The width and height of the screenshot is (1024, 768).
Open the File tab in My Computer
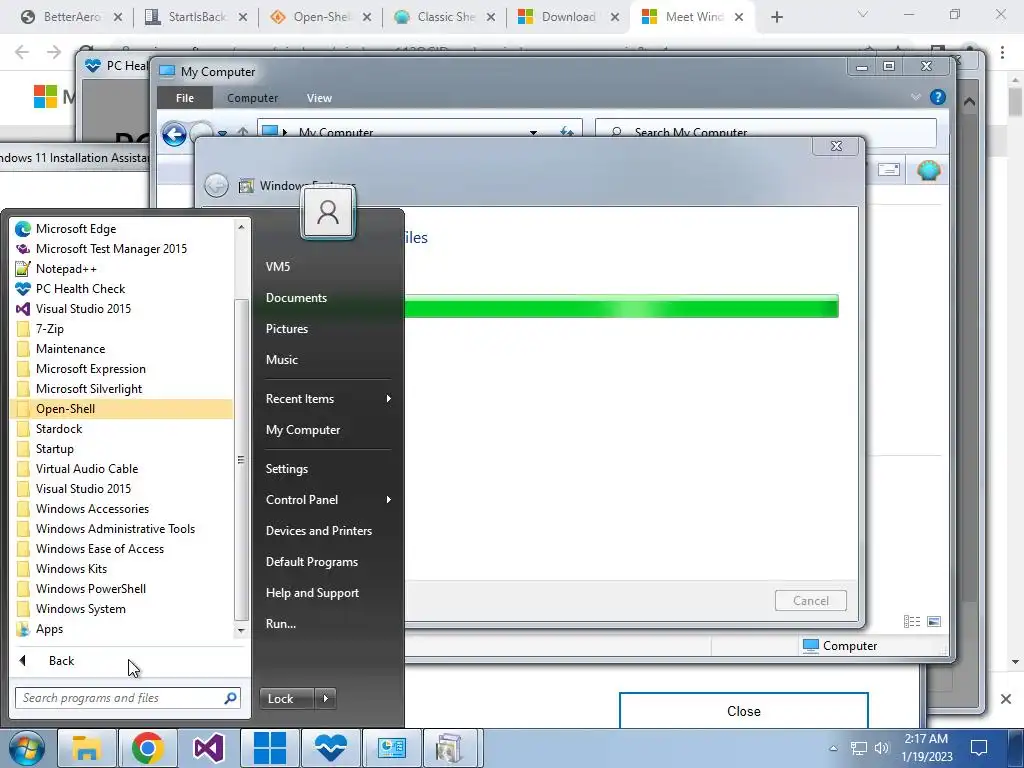point(185,98)
